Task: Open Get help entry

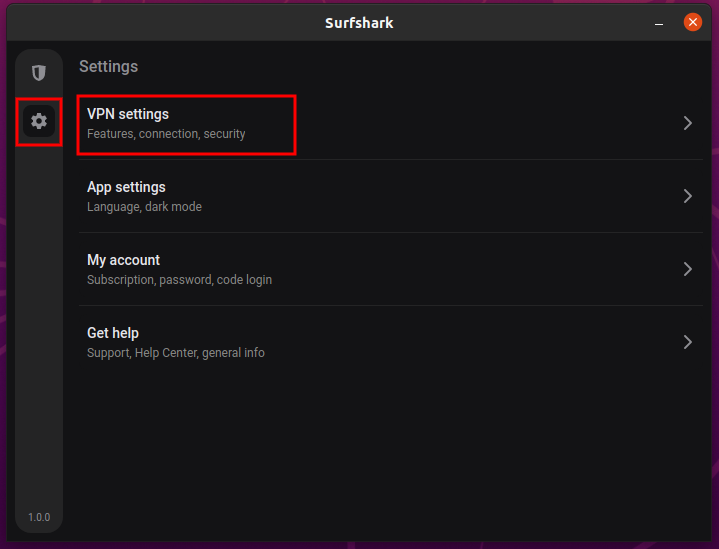Action: 391,342
